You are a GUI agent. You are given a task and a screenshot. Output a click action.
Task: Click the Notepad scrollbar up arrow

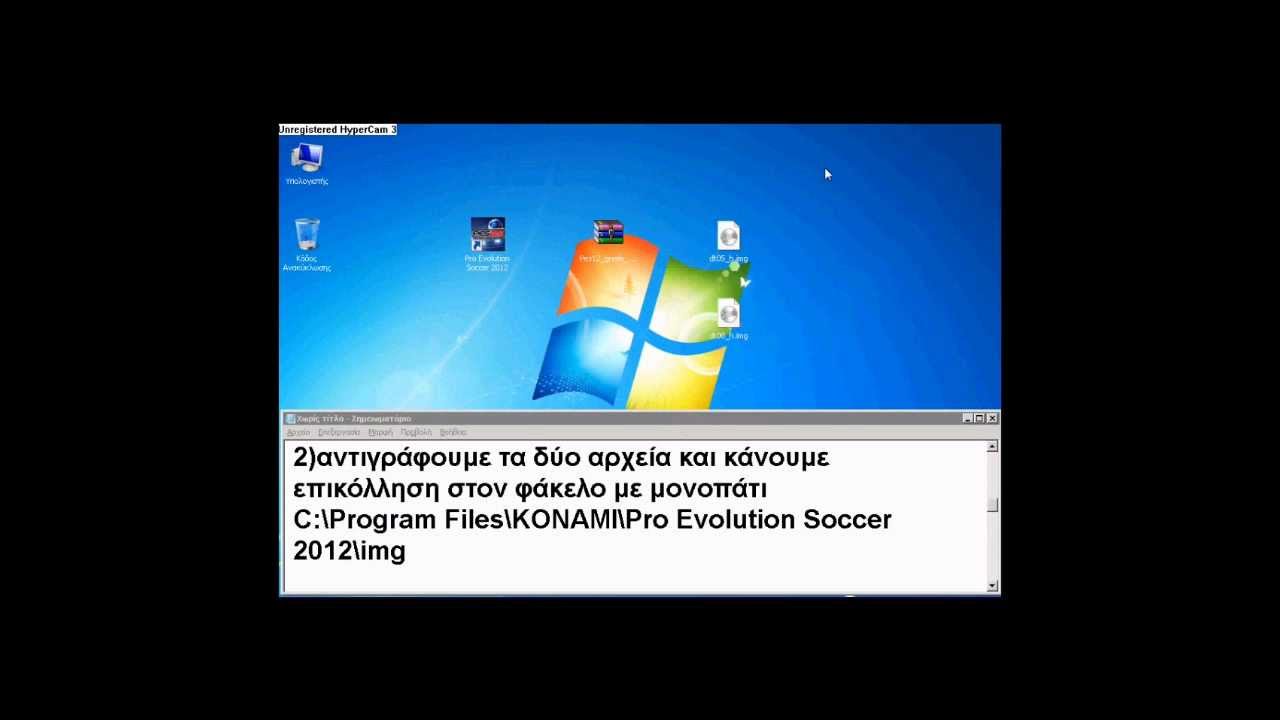pyautogui.click(x=992, y=447)
